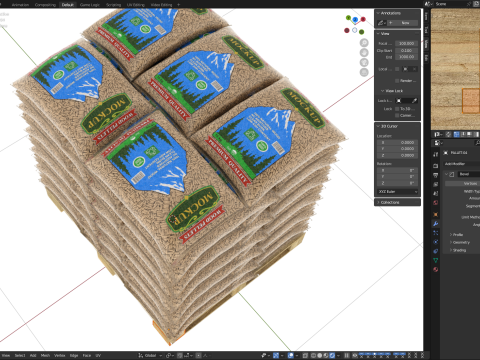This screenshot has width=480, height=360.
Task: Open the Vertex menu in viewport header
Action: coord(60,355)
